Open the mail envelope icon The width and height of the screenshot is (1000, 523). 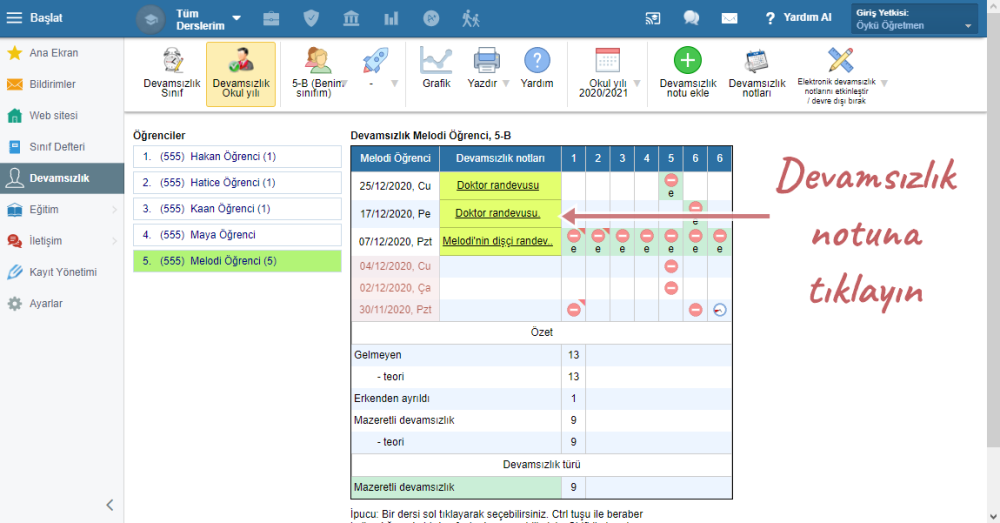730,18
